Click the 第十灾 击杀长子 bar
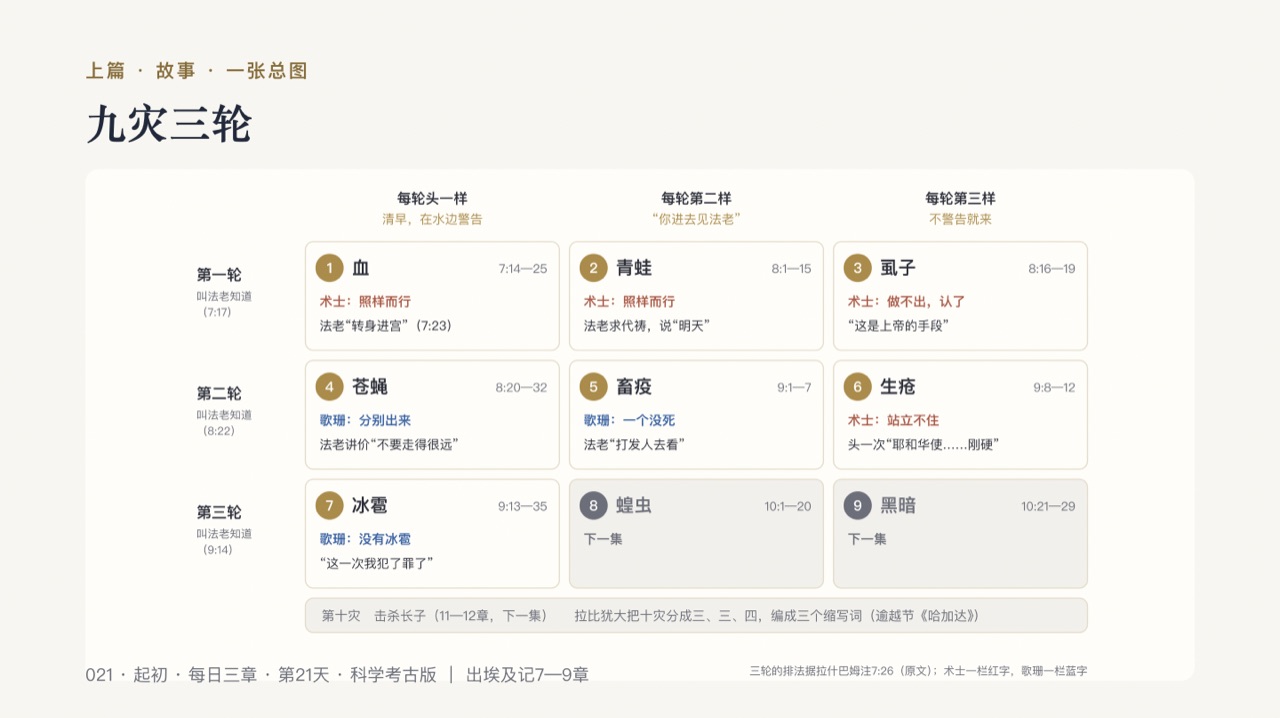Screen dimensions: 1280x718 (696, 616)
